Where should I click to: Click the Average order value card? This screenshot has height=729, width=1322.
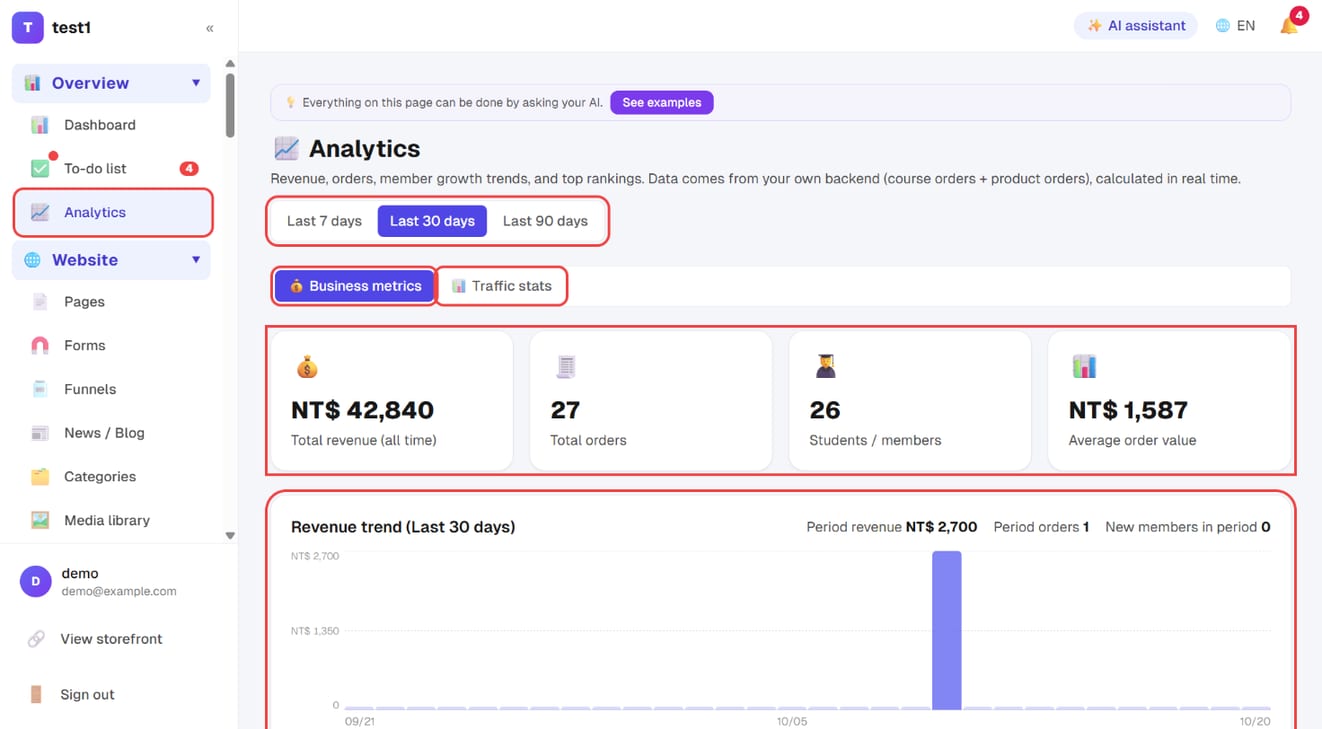click(x=1169, y=401)
